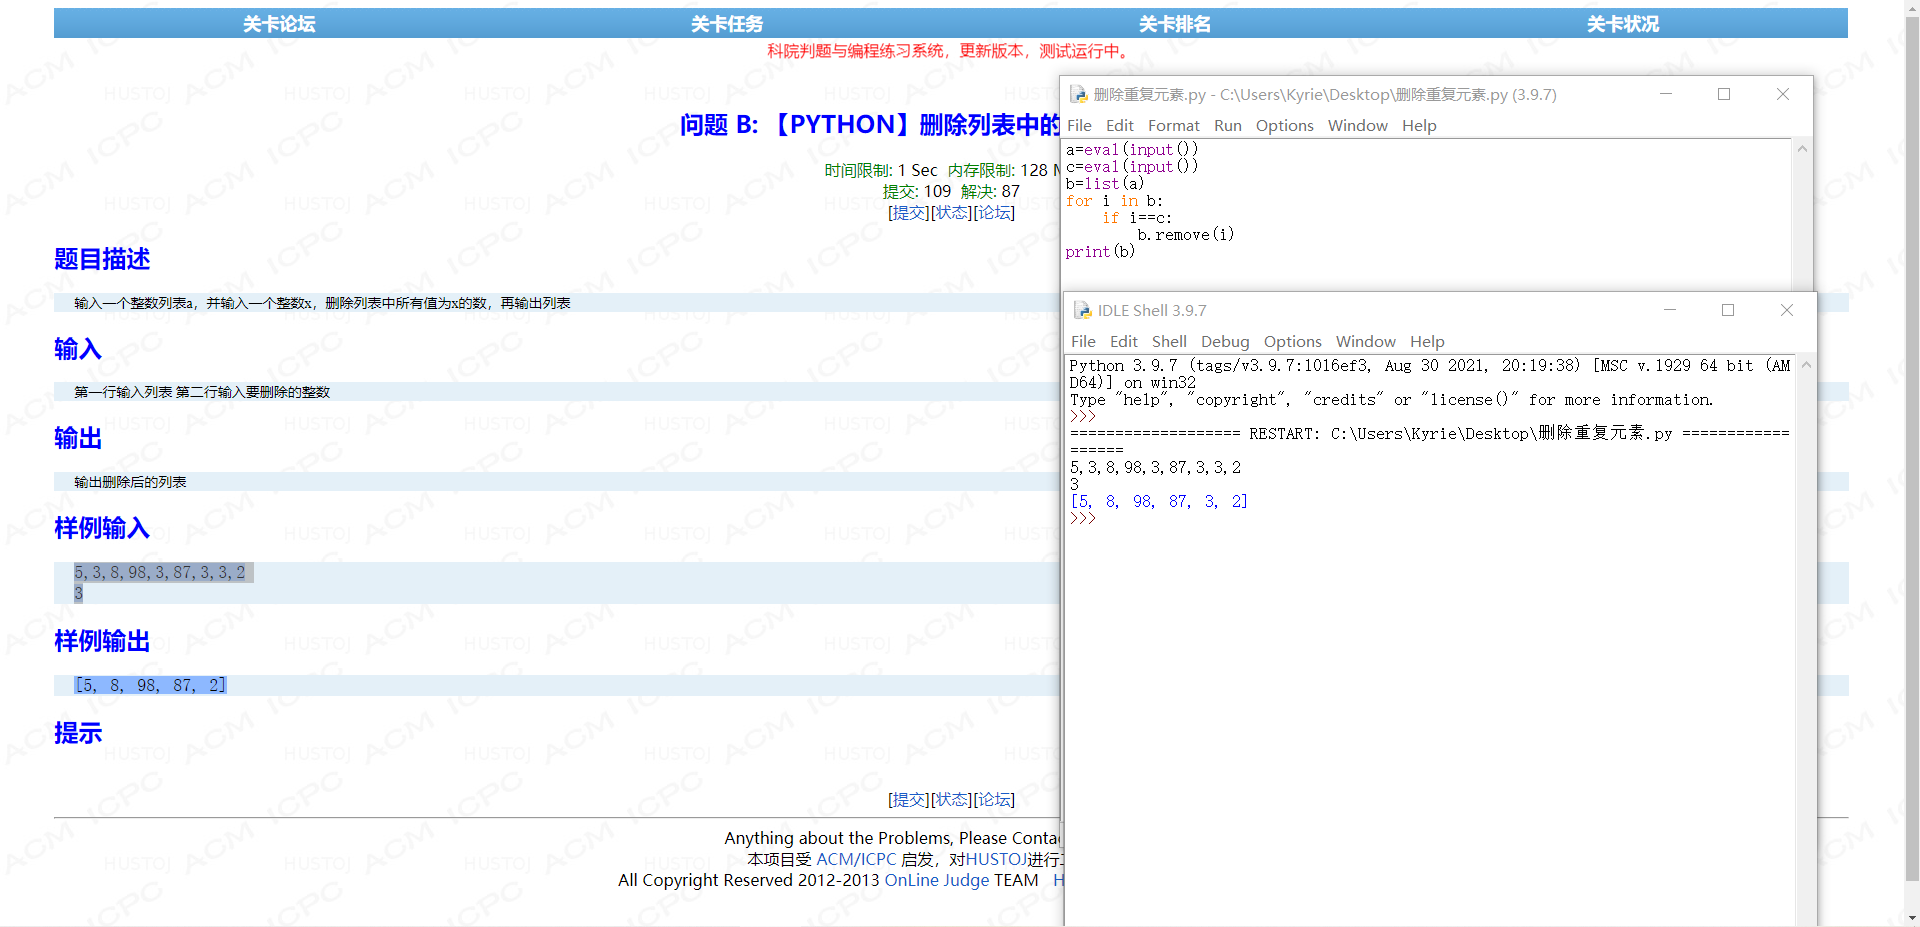Click the sample input line 5,3,8,98,3,87,3,3,2
The height and width of the screenshot is (927, 1920).
159,572
